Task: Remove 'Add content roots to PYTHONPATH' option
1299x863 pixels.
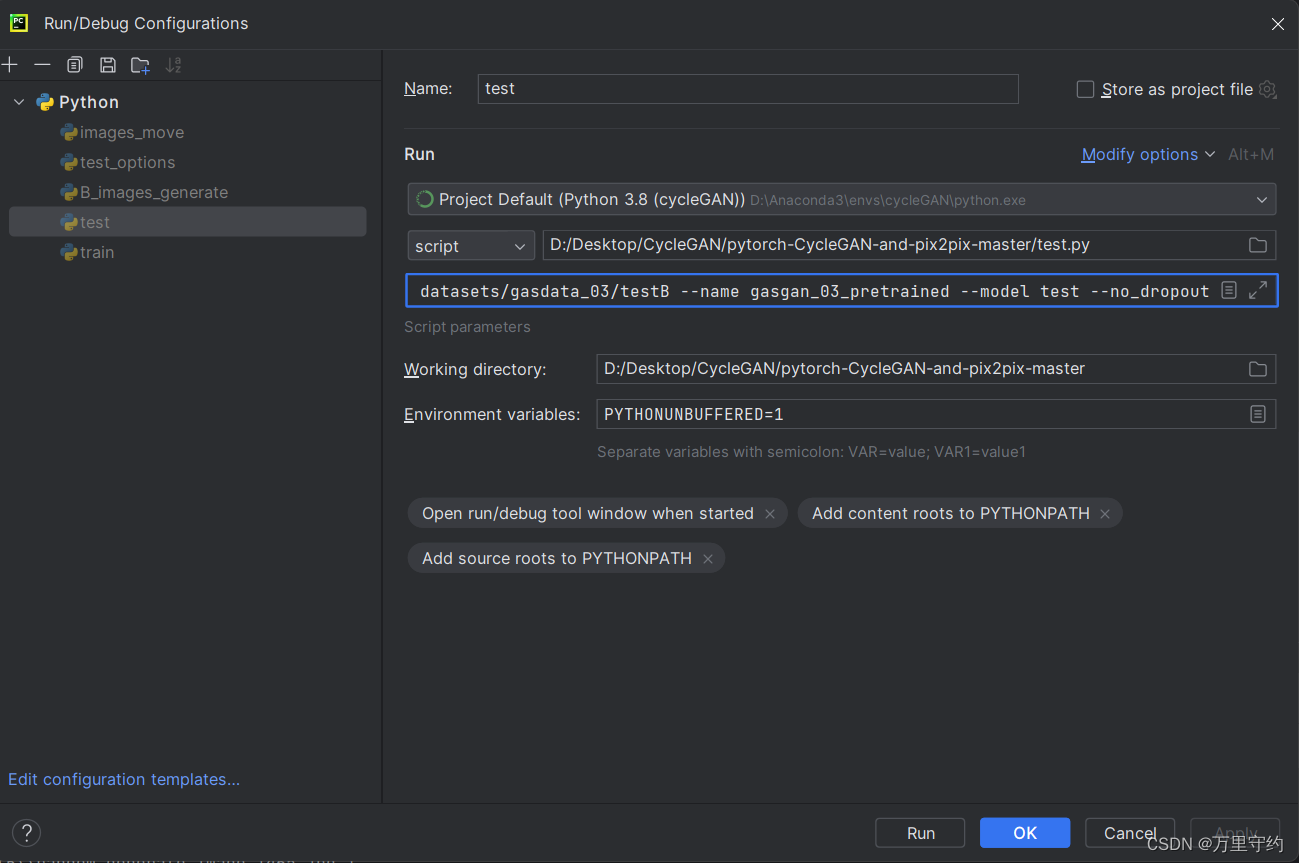Action: click(x=1105, y=514)
